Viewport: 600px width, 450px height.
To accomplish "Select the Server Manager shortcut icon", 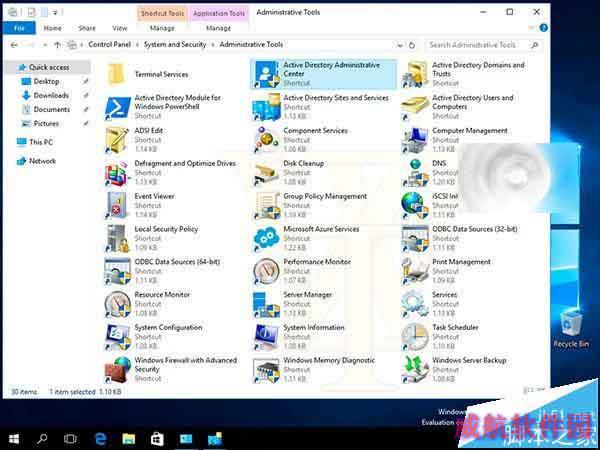I will click(267, 305).
